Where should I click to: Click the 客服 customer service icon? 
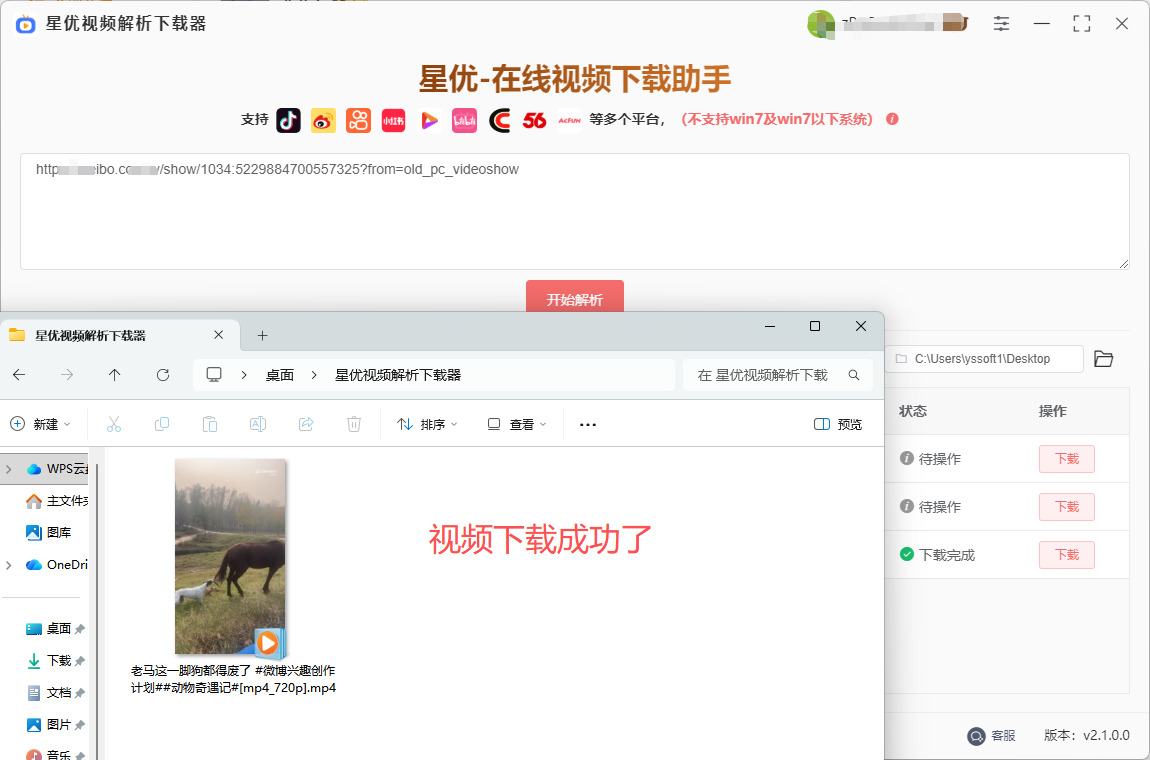(976, 736)
